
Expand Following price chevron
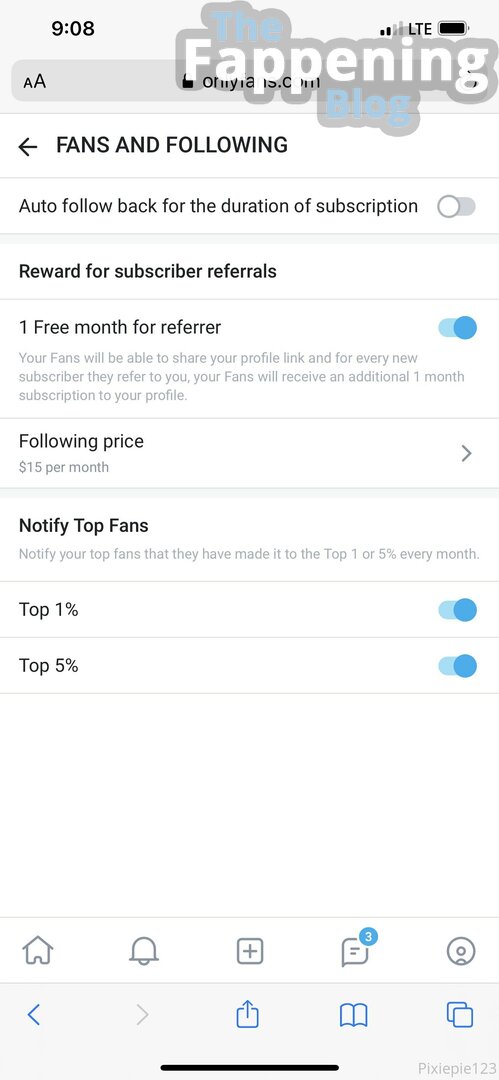467,453
